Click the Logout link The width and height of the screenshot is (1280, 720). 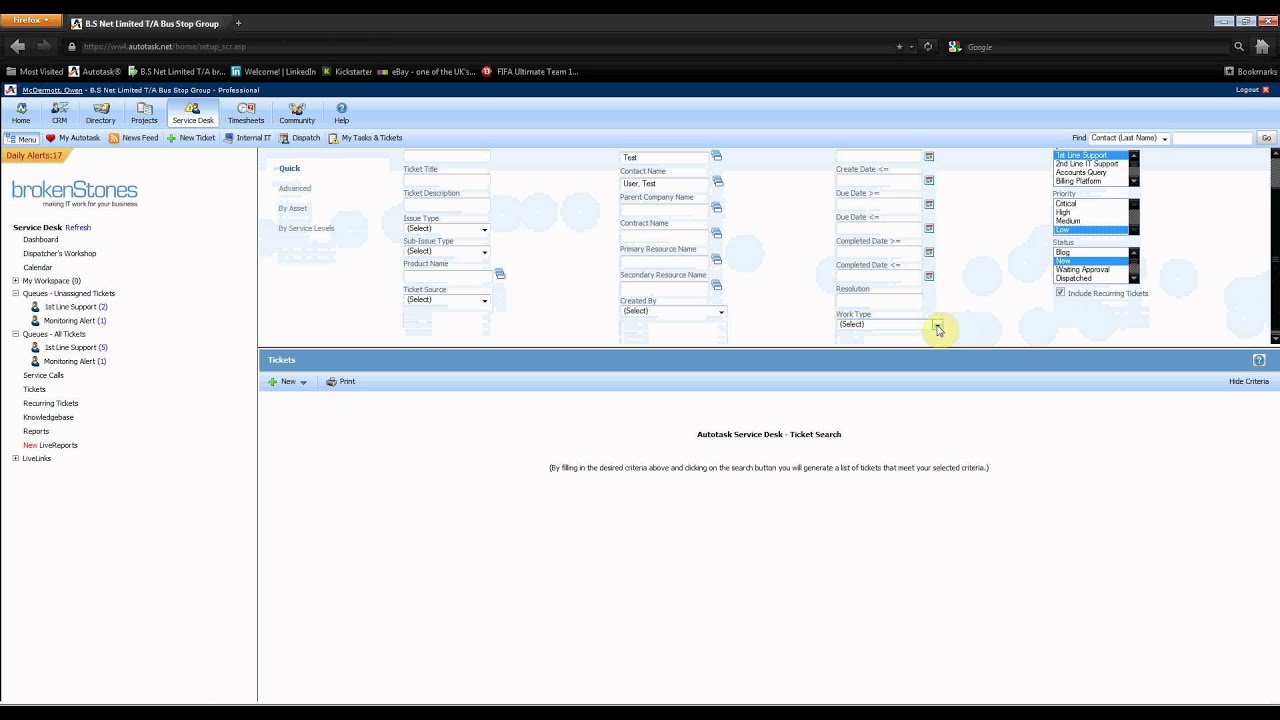tap(1247, 90)
